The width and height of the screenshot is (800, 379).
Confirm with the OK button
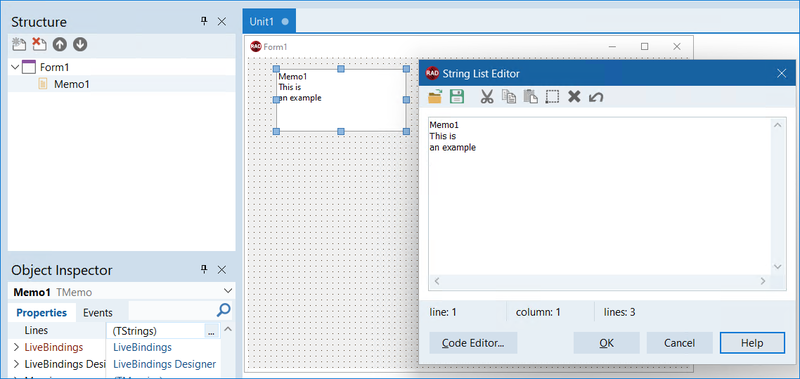click(607, 343)
